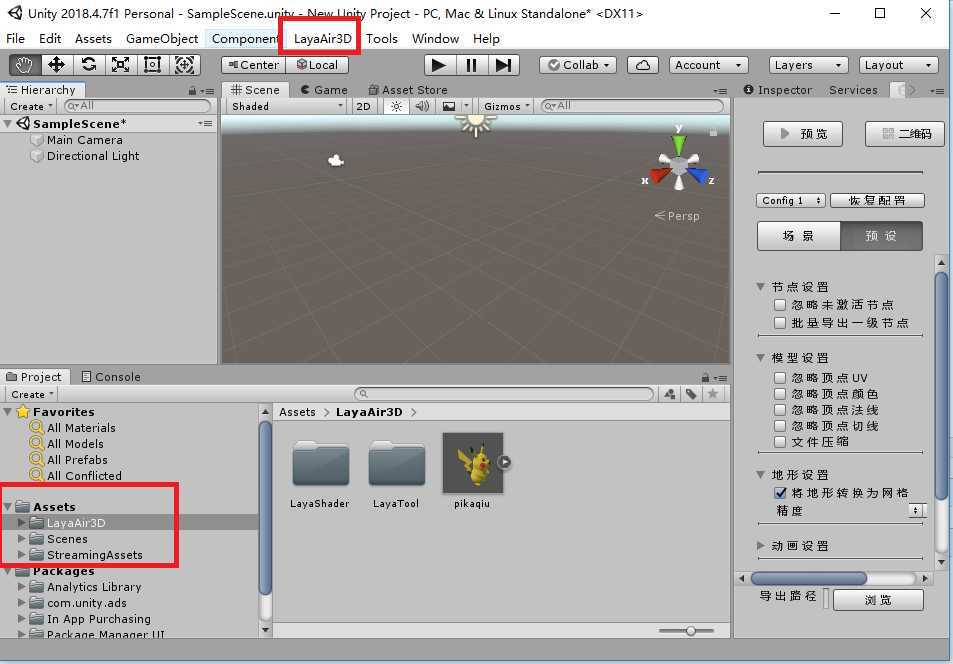This screenshot has height=664, width=953.
Task: Start Play mode
Action: click(x=438, y=65)
